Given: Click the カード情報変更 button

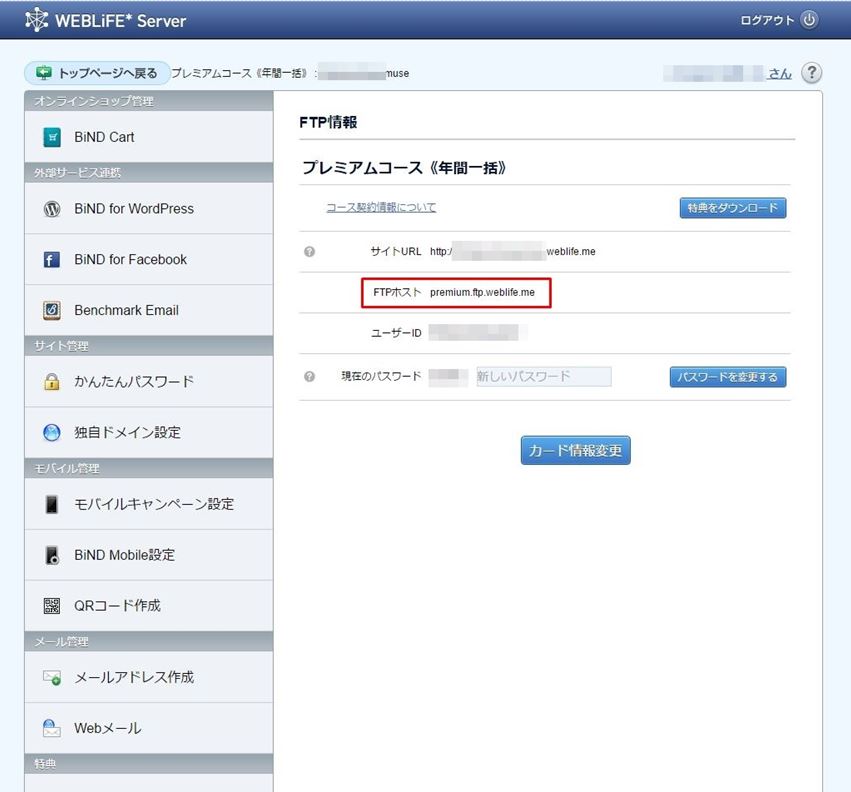Looking at the screenshot, I should tap(575, 450).
